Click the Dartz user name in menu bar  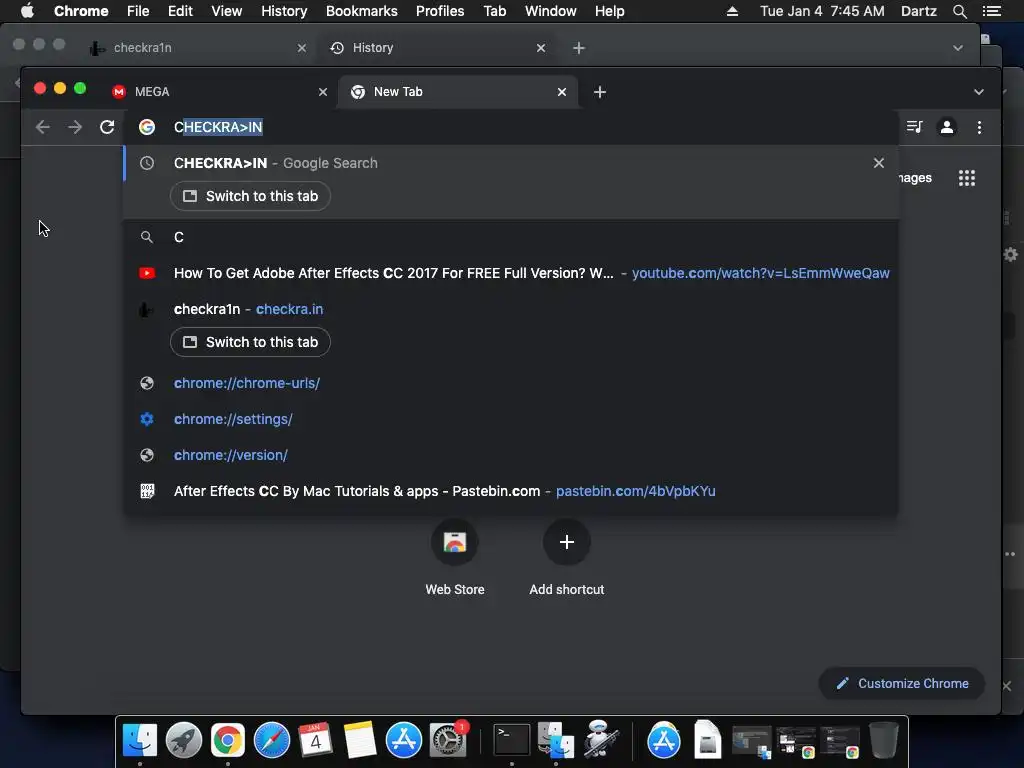[918, 11]
